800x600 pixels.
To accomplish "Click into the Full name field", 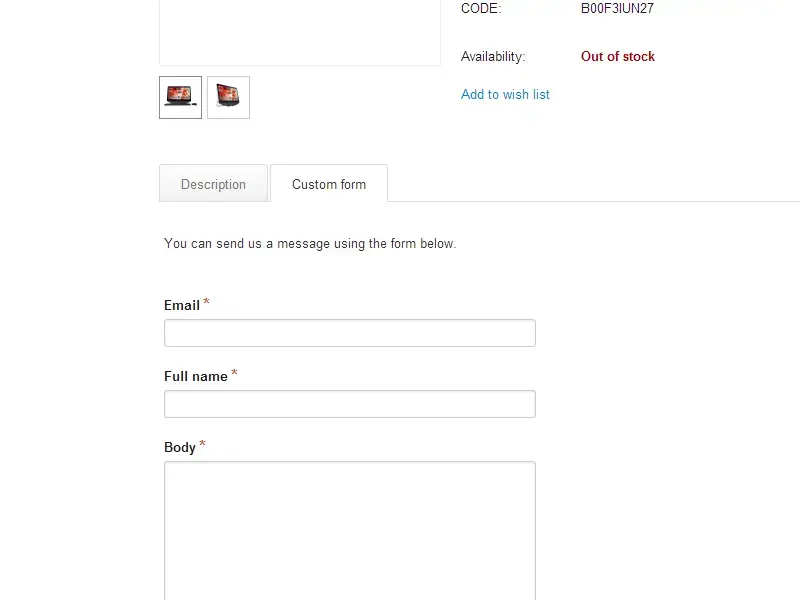I will (350, 404).
